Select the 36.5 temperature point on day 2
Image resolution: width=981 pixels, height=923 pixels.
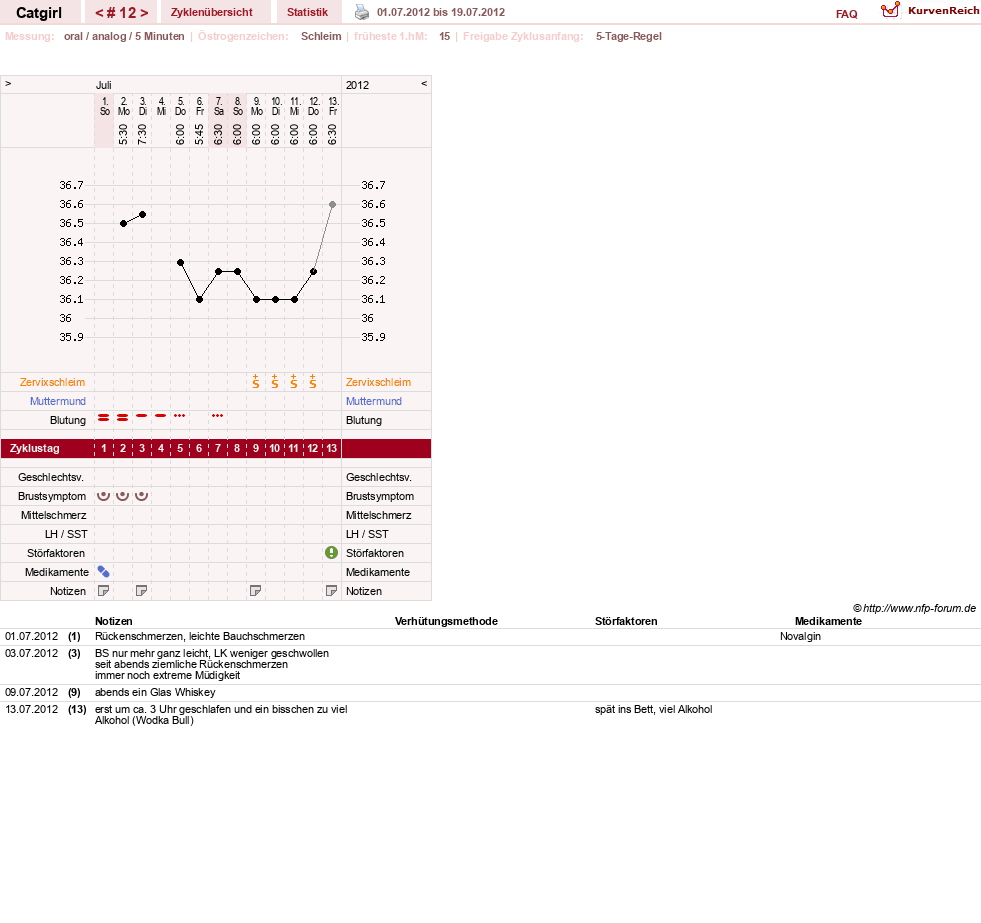point(123,223)
